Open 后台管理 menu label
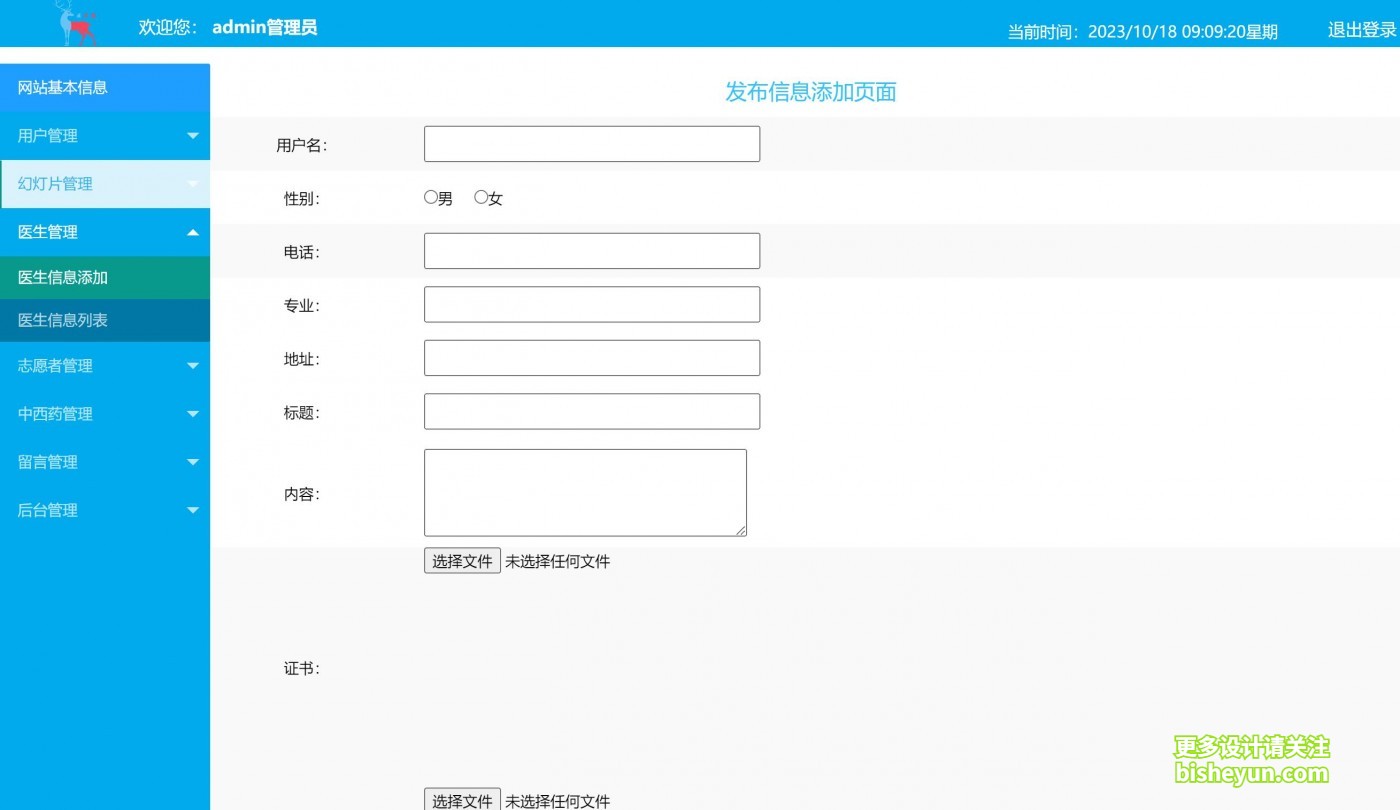 coord(48,510)
